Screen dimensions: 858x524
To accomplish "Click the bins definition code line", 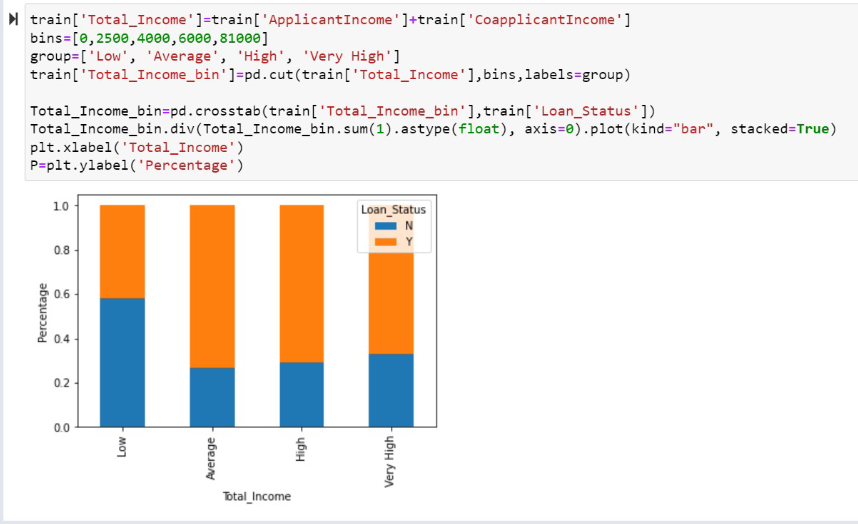I will click(149, 38).
